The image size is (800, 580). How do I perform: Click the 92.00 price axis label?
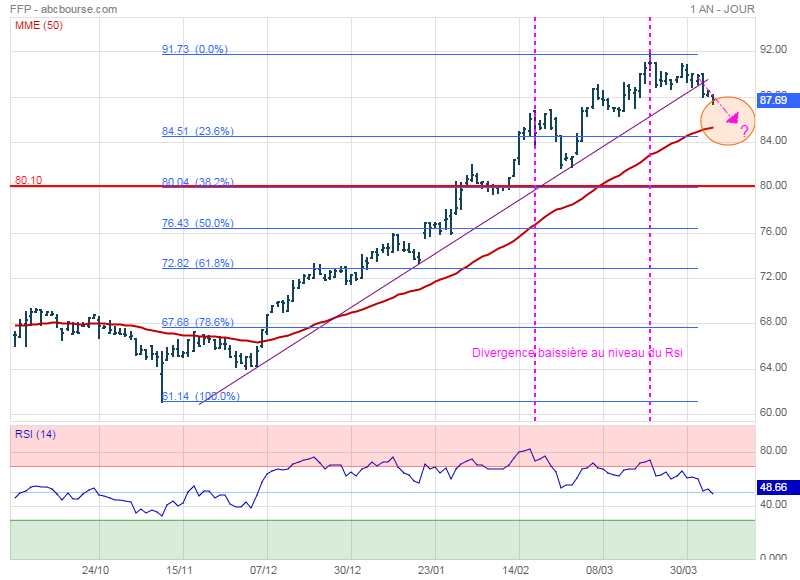773,49
